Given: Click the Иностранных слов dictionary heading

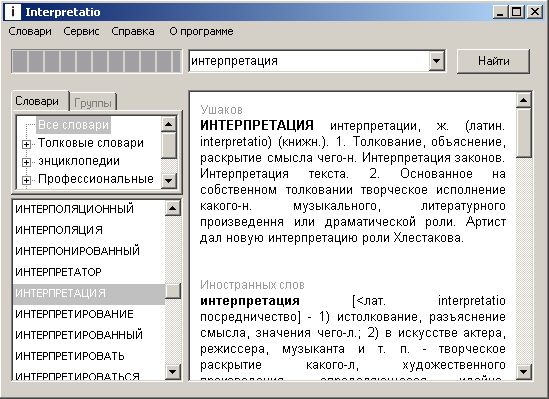Looking at the screenshot, I should pyautogui.click(x=252, y=285).
